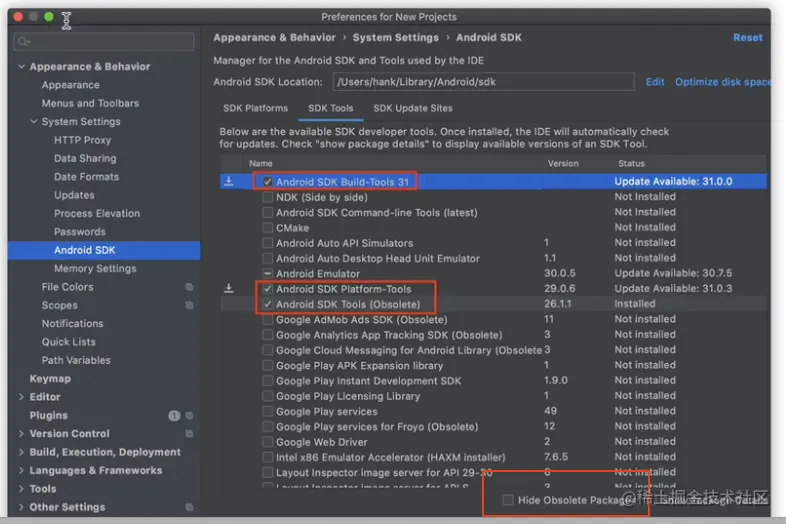786x524 pixels.
Task: Click the Android SDK Location path field
Action: tap(483, 82)
